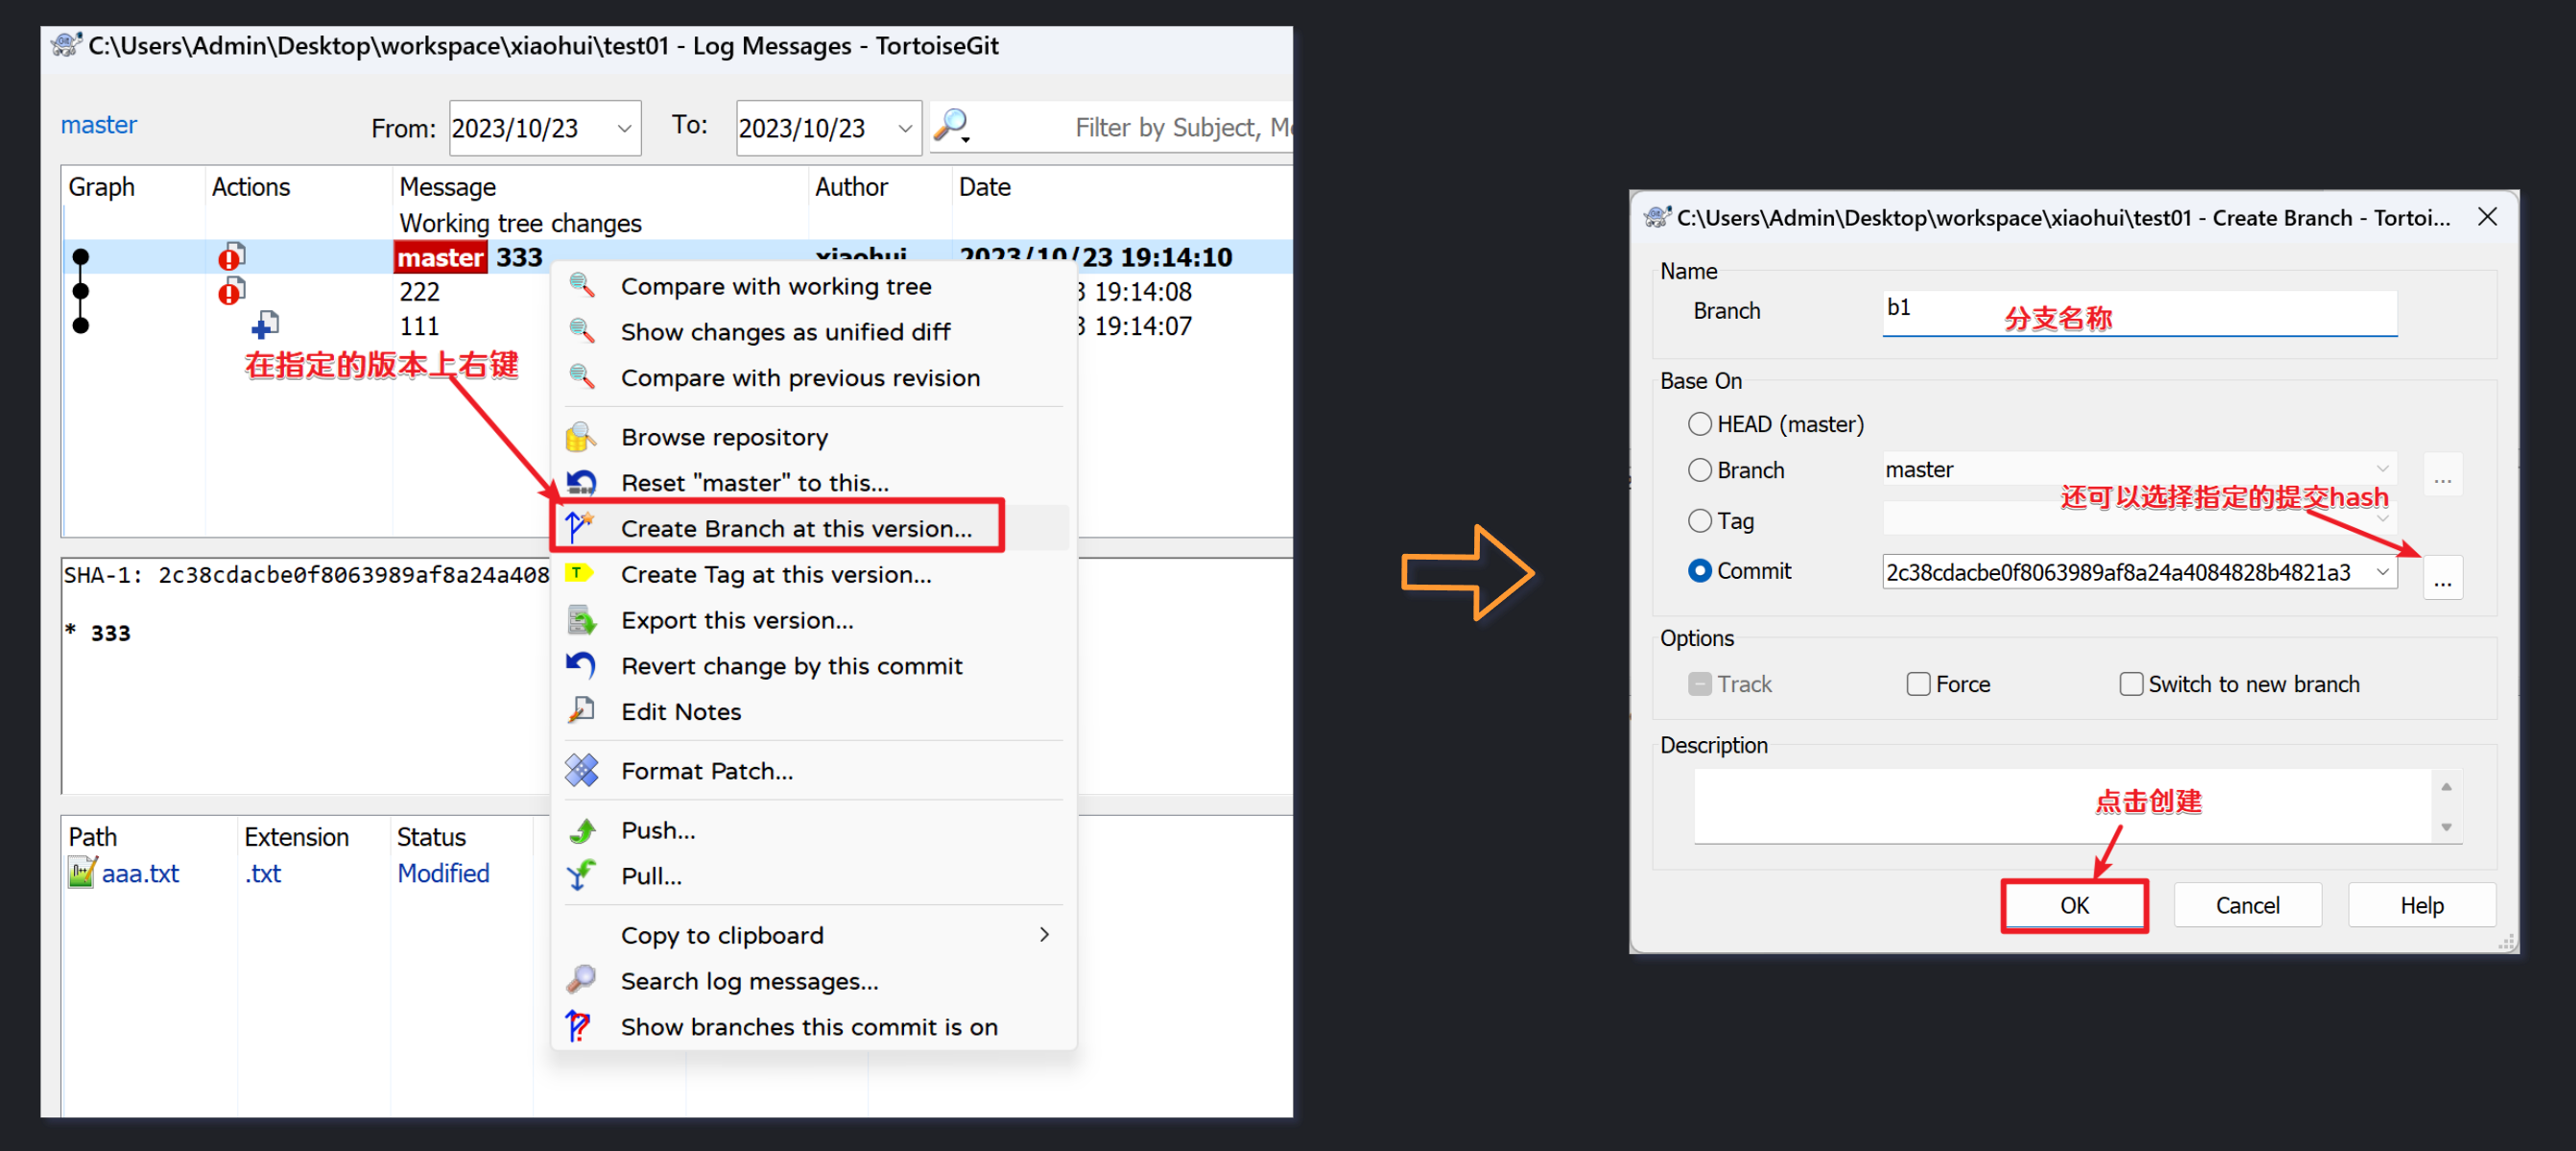Select the HEAD (master) radio button
Screen dimensions: 2576x1151
(1699, 424)
